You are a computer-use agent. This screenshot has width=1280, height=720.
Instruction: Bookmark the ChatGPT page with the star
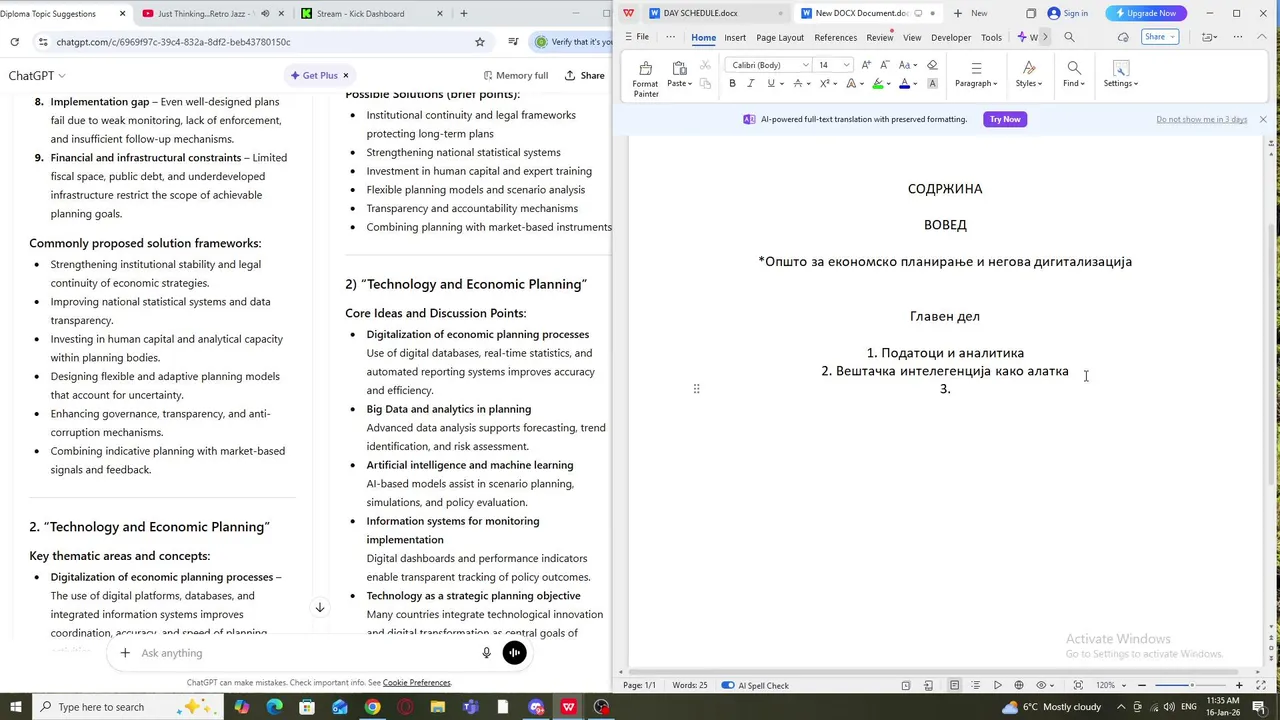click(x=480, y=42)
